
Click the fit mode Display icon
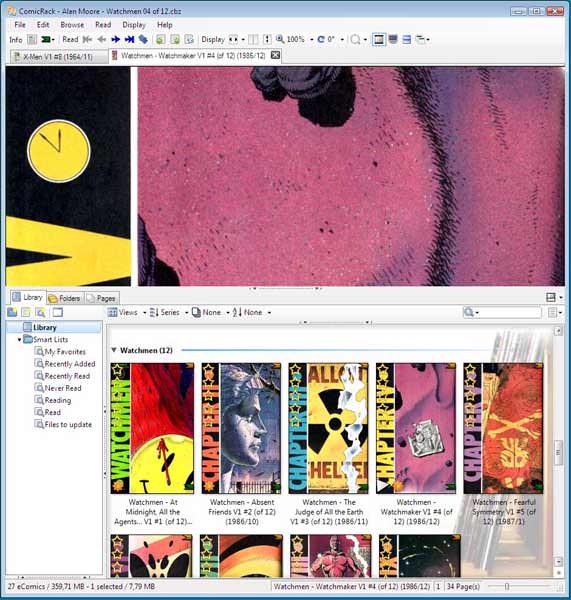(x=233, y=39)
